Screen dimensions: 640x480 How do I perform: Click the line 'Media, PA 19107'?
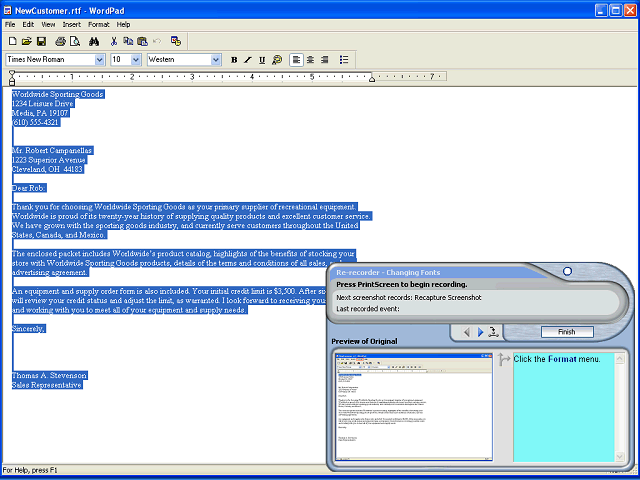pyautogui.click(x=40, y=113)
